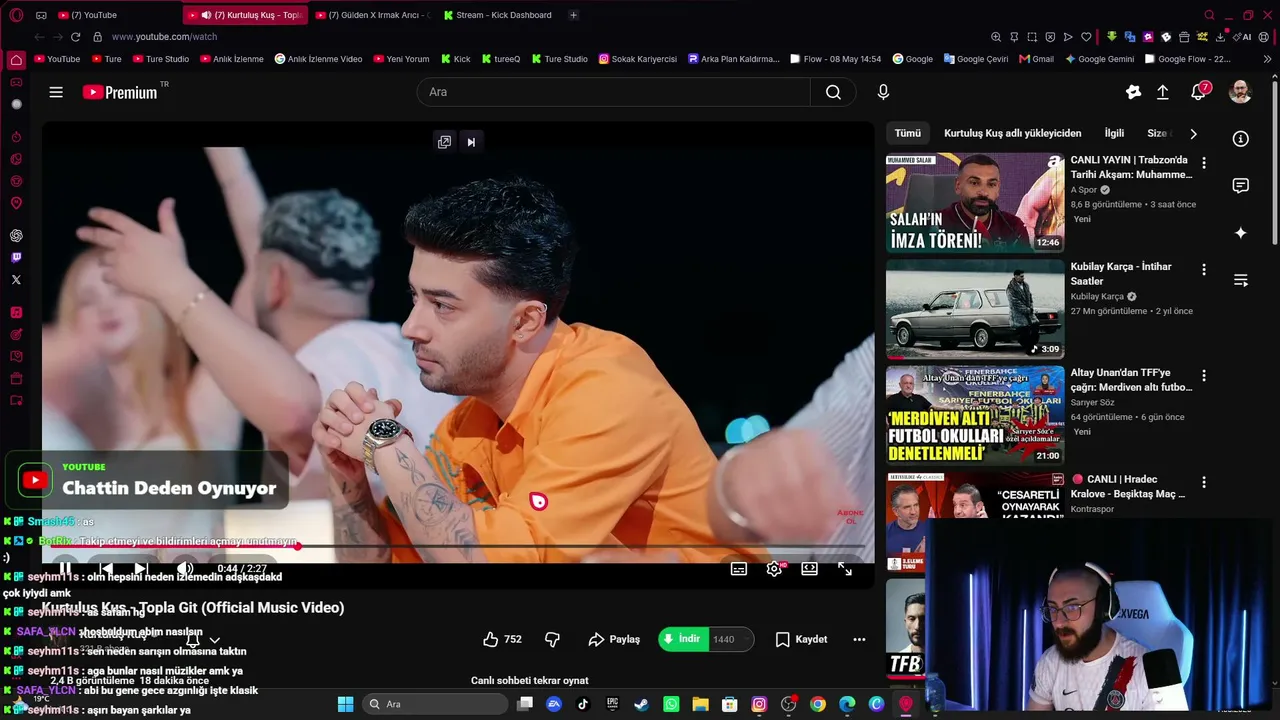1280x720 pixels.
Task: Open the Gmail bookmark
Action: click(1037, 59)
